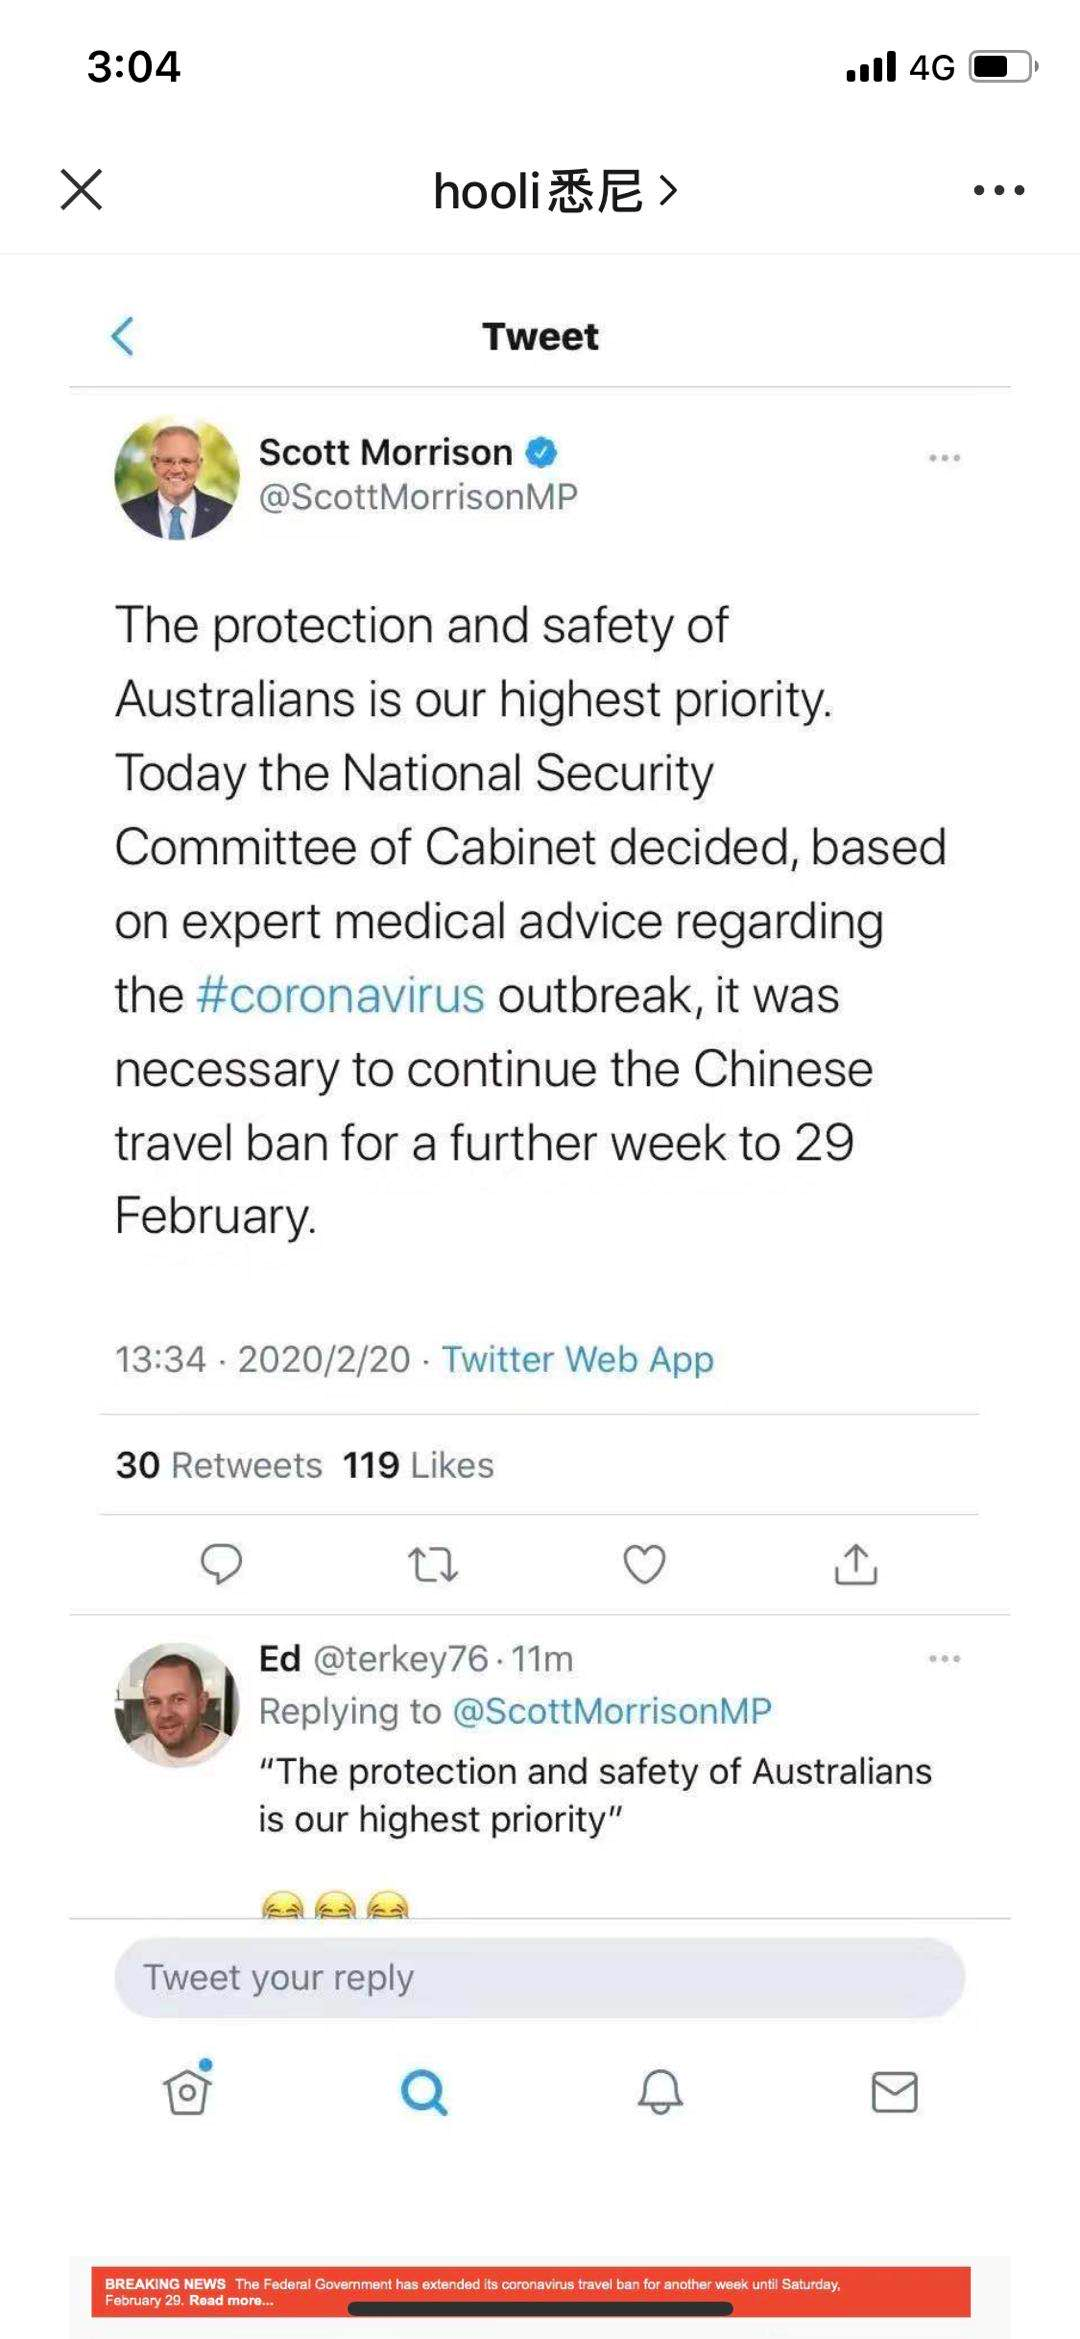Reply using the speech bubble icon
1080x2339 pixels.
click(221, 1564)
